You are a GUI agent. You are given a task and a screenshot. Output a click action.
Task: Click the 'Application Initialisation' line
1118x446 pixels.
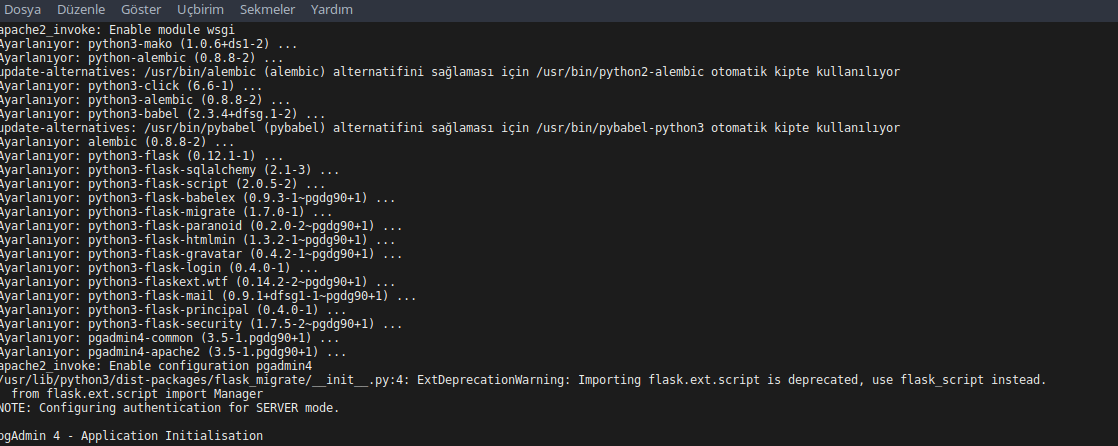[130, 436]
